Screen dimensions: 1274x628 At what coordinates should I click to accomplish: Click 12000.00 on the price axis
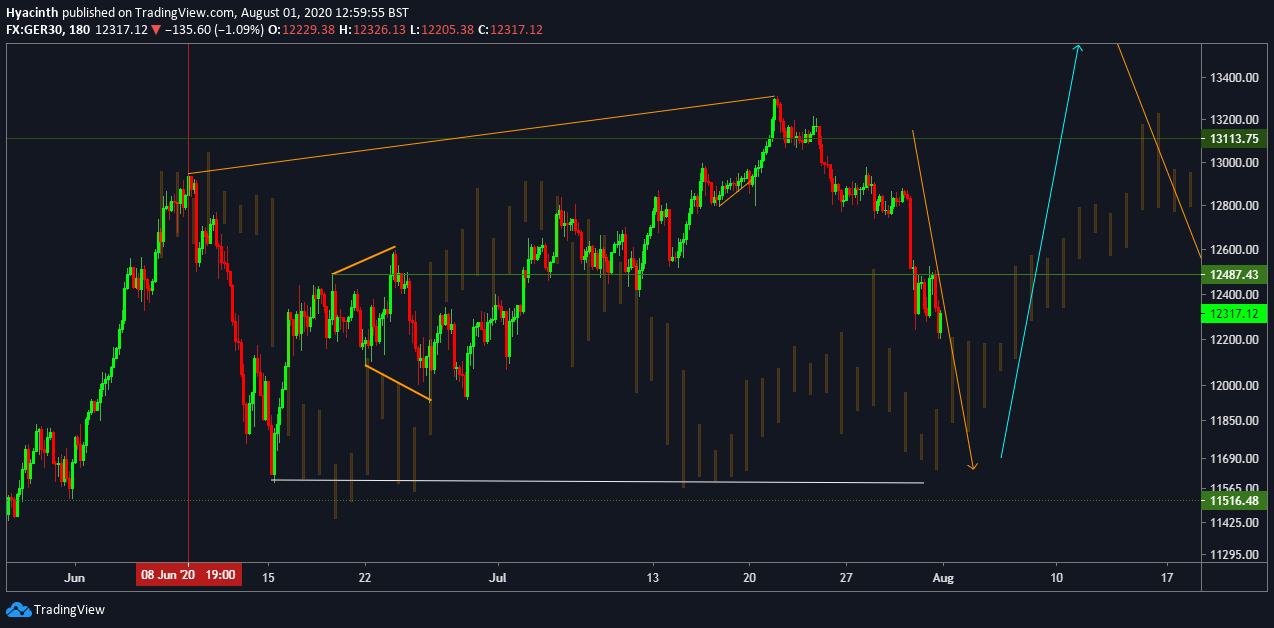point(1233,386)
